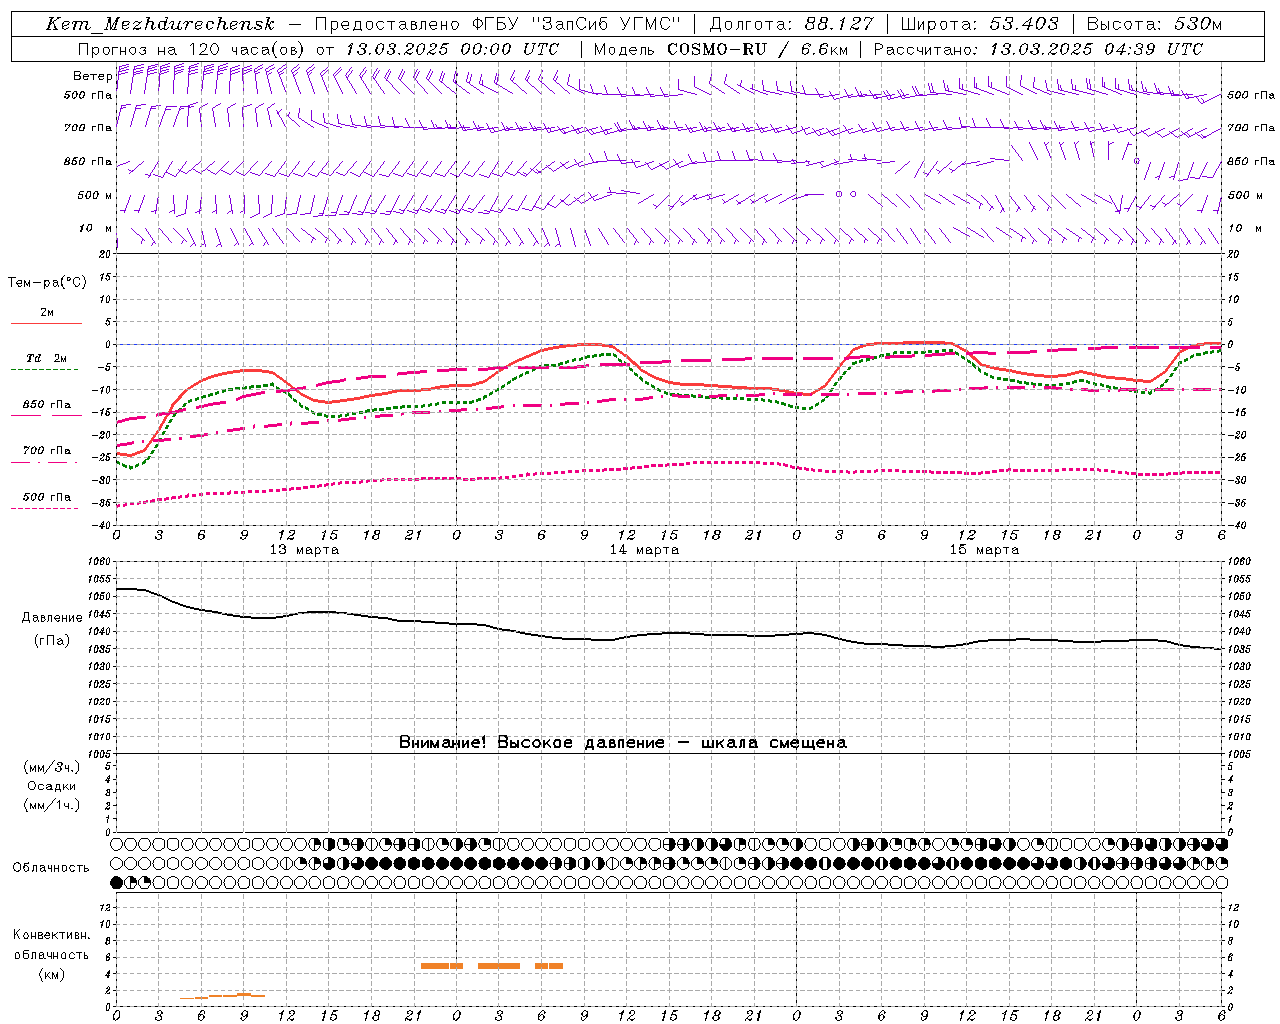The width and height of the screenshot is (1280, 1024).
Task: Click the 10 м wind level label on the left
Action: [x=95, y=228]
